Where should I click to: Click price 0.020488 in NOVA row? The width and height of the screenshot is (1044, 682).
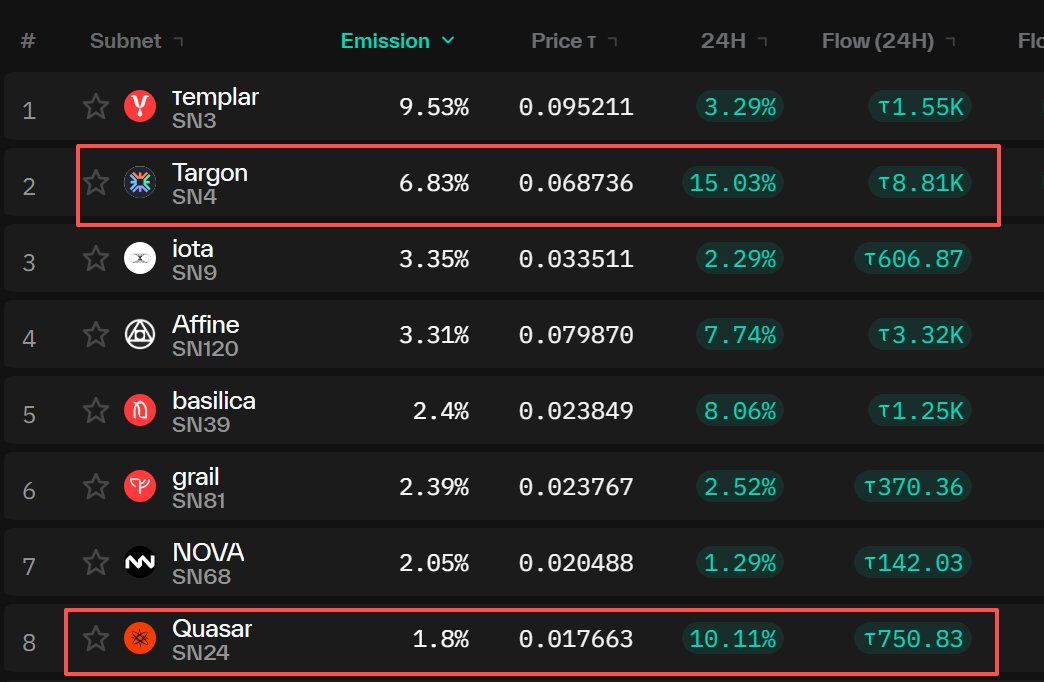(x=576, y=563)
